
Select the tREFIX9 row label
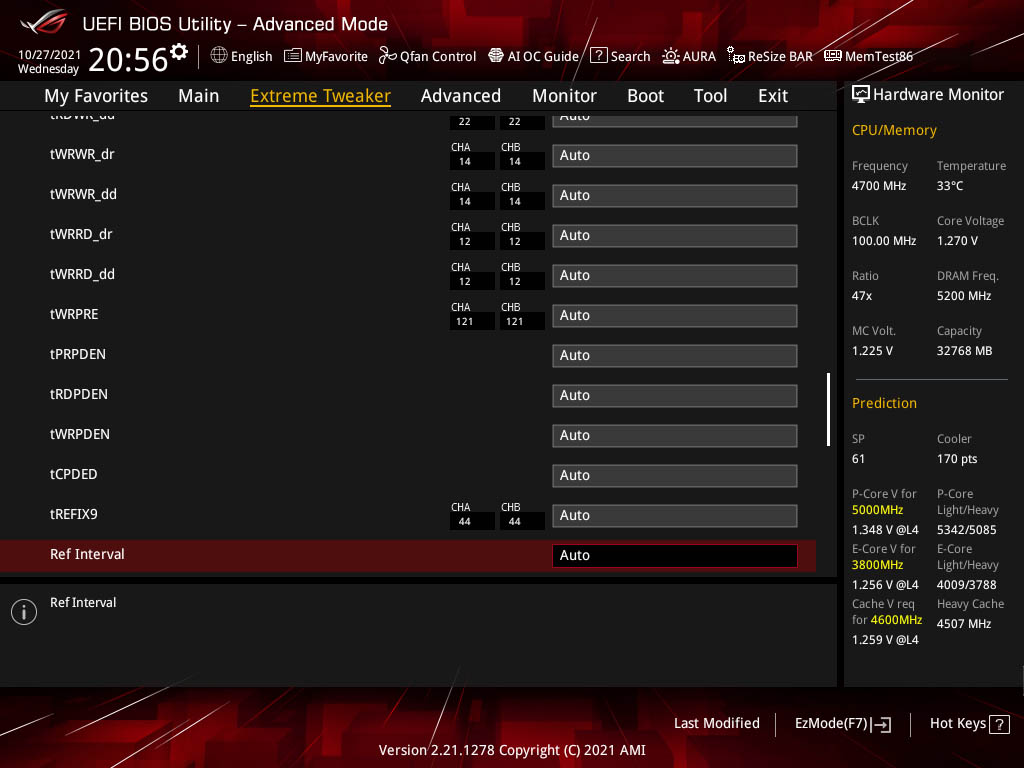74,514
